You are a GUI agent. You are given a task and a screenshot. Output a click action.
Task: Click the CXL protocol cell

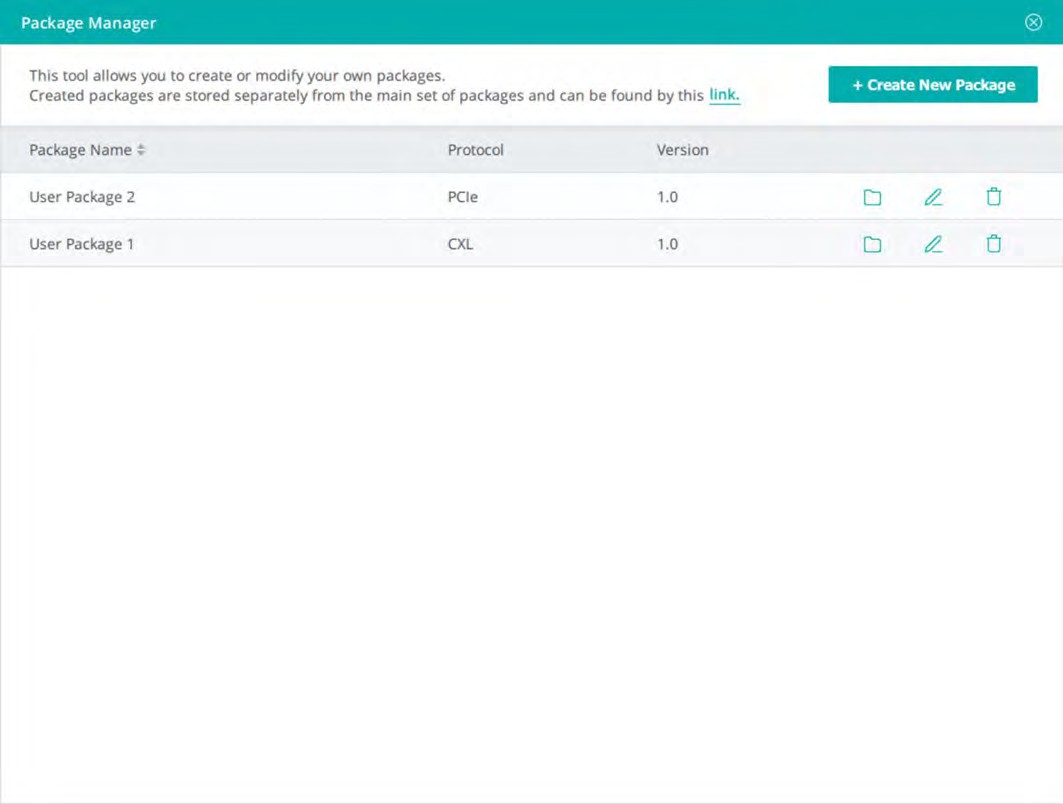tap(460, 244)
